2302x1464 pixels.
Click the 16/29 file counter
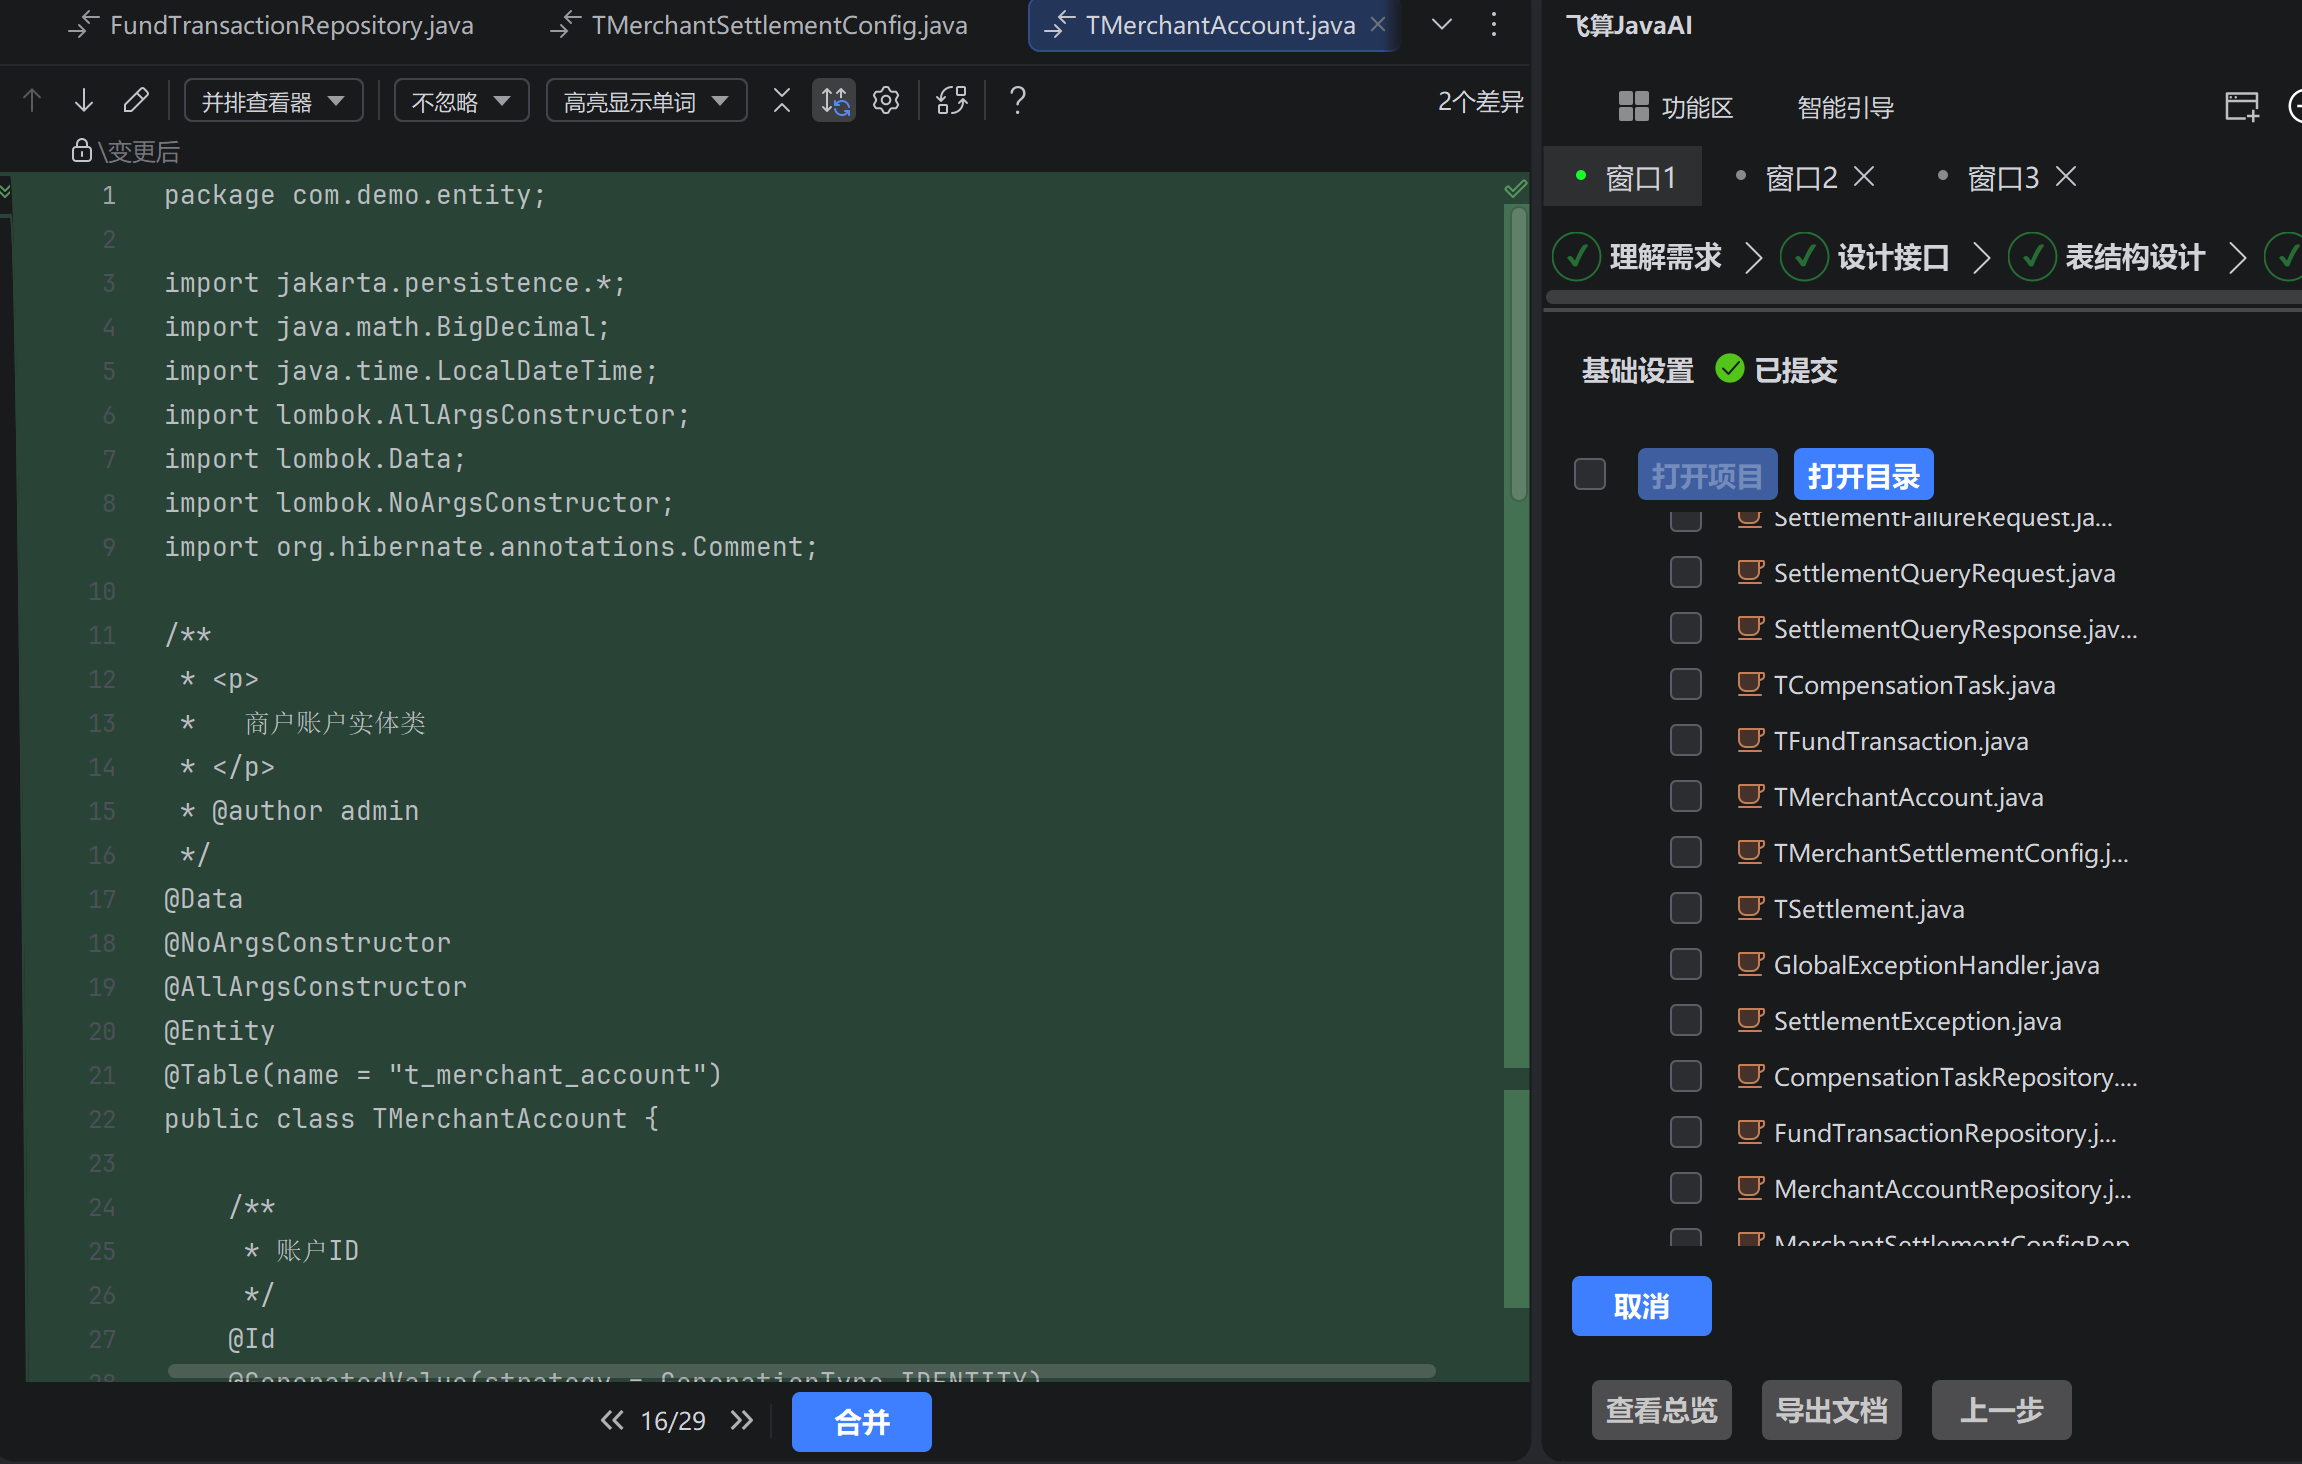tap(673, 1421)
